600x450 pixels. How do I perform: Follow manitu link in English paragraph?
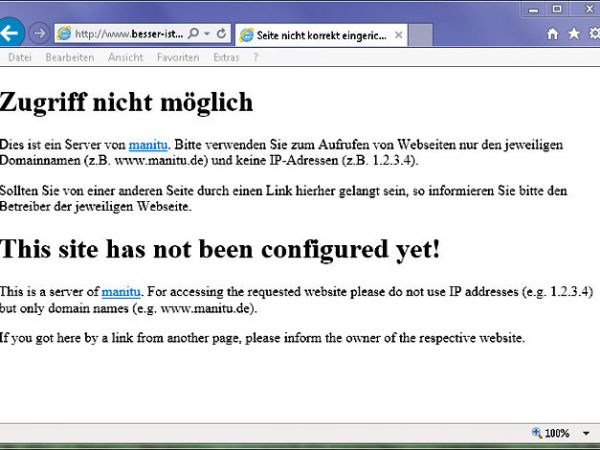tap(121, 292)
